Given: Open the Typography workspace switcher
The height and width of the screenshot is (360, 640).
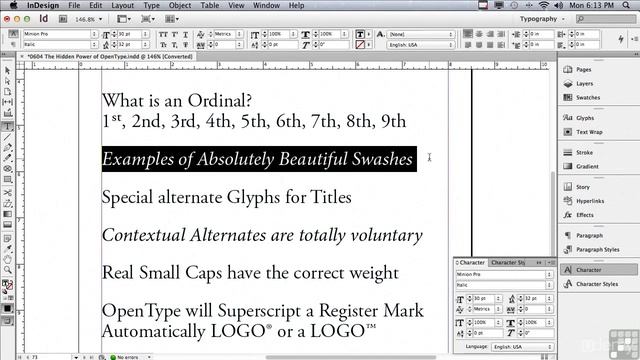Looking at the screenshot, I should pos(542,19).
